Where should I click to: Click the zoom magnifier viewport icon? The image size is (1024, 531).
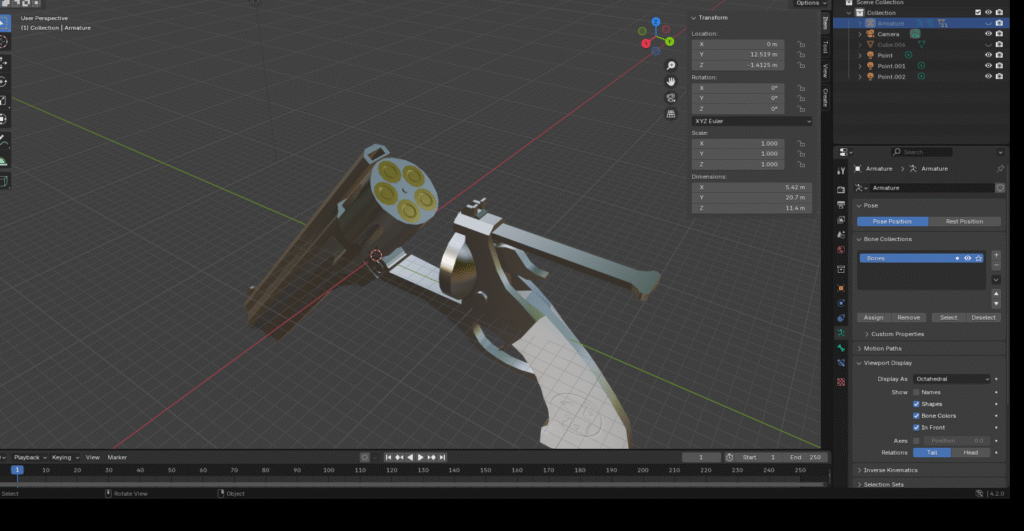click(670, 79)
